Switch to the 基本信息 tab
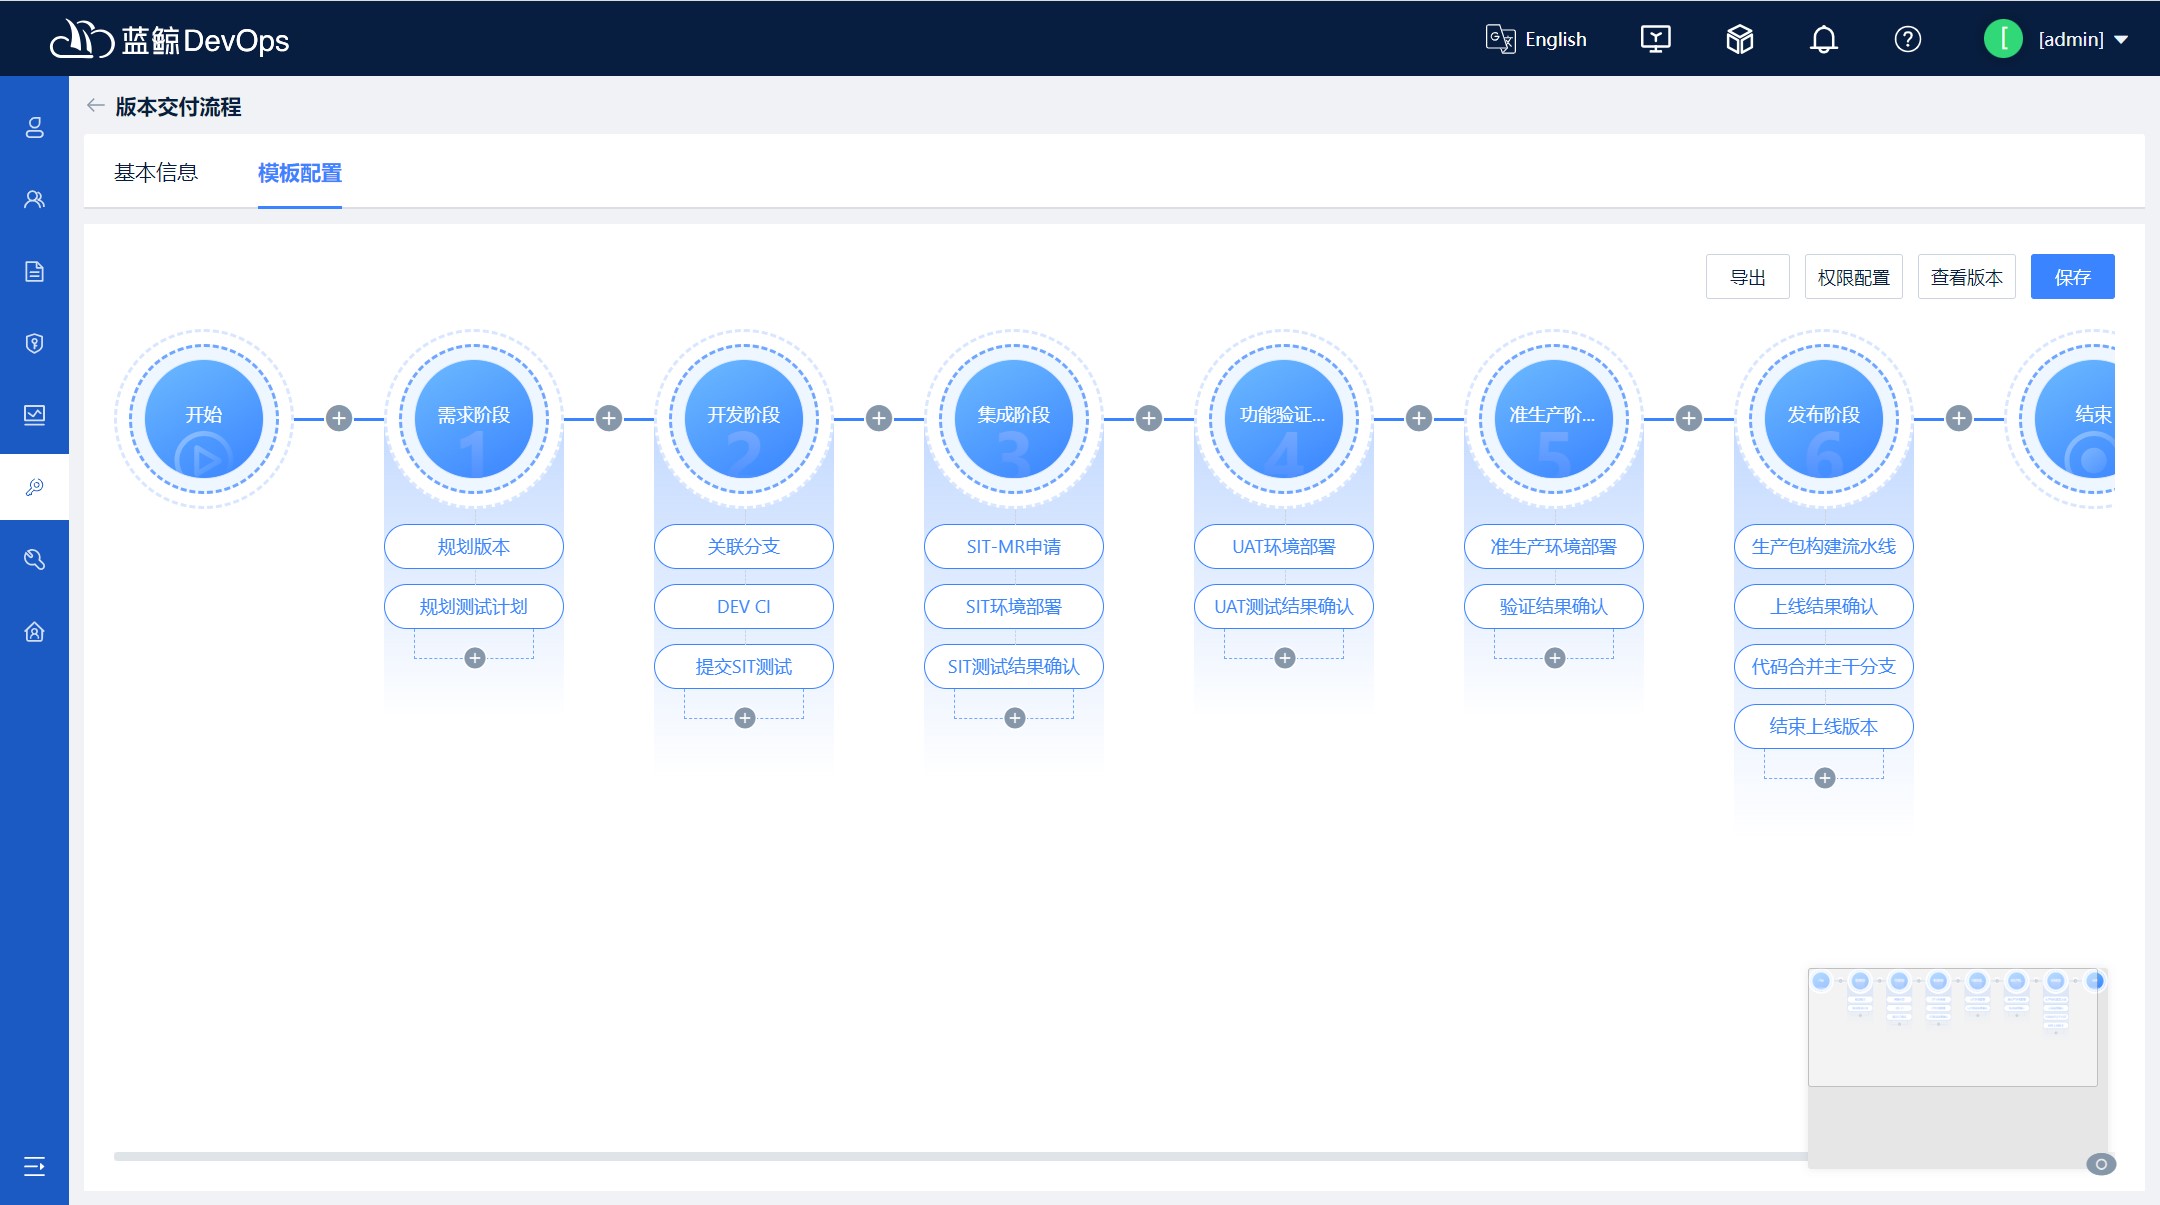The height and width of the screenshot is (1205, 2160). pyautogui.click(x=156, y=173)
